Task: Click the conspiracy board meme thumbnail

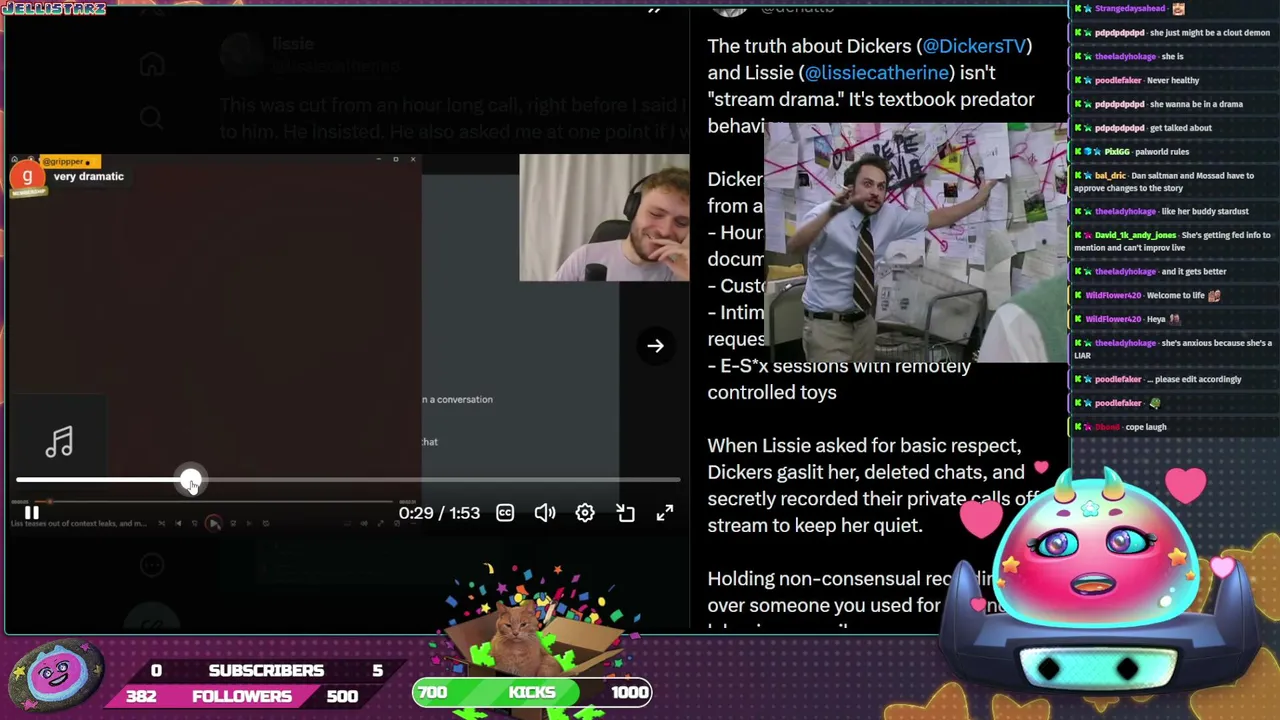Action: click(x=915, y=243)
